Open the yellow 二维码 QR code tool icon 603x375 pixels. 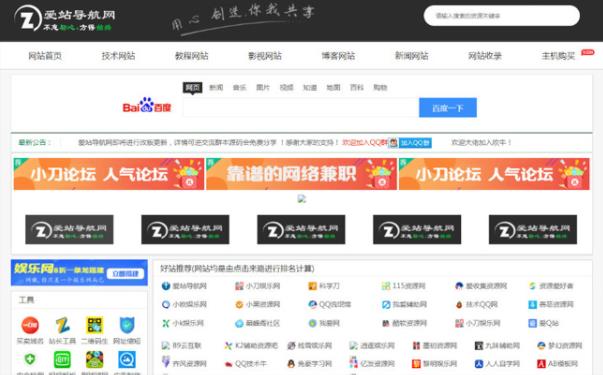pyautogui.click(x=95, y=325)
